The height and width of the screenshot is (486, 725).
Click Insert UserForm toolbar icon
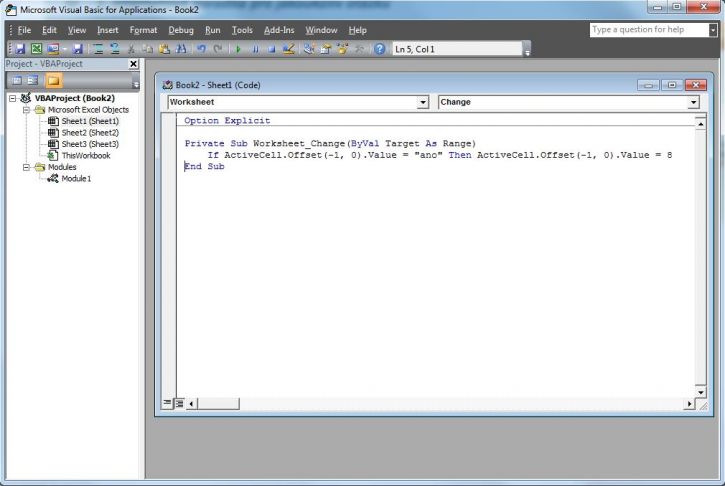[53, 49]
